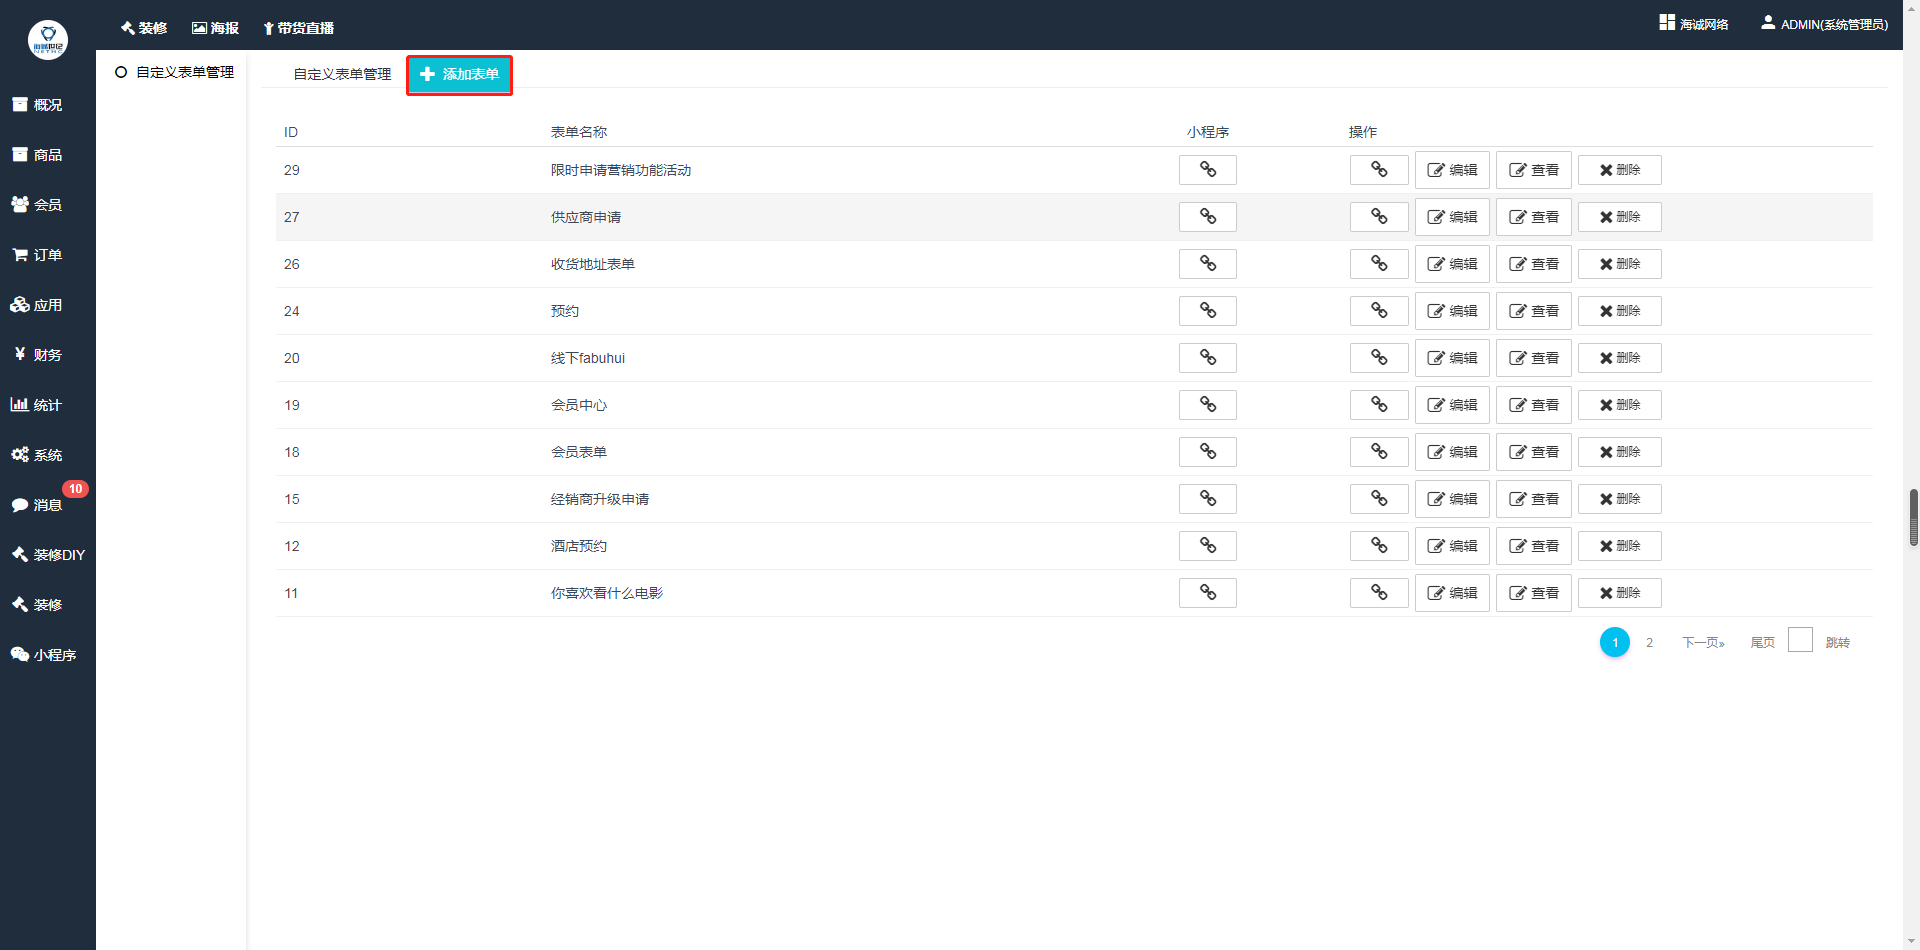View the 经销商升级申请 form

click(1534, 499)
